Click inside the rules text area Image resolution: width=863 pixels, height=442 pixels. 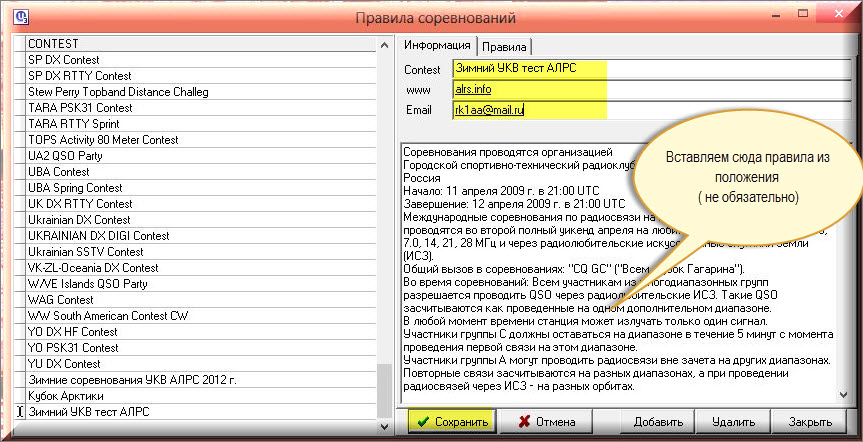coord(520,300)
